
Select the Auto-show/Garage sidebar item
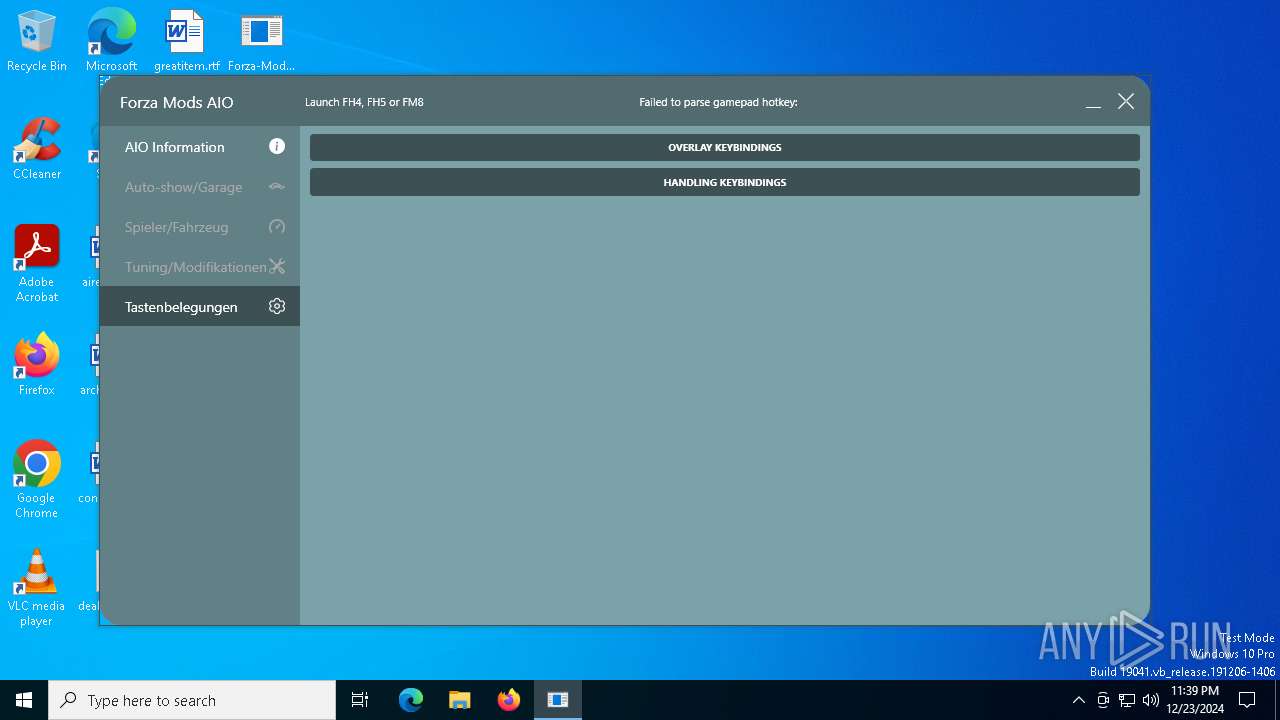(x=200, y=187)
